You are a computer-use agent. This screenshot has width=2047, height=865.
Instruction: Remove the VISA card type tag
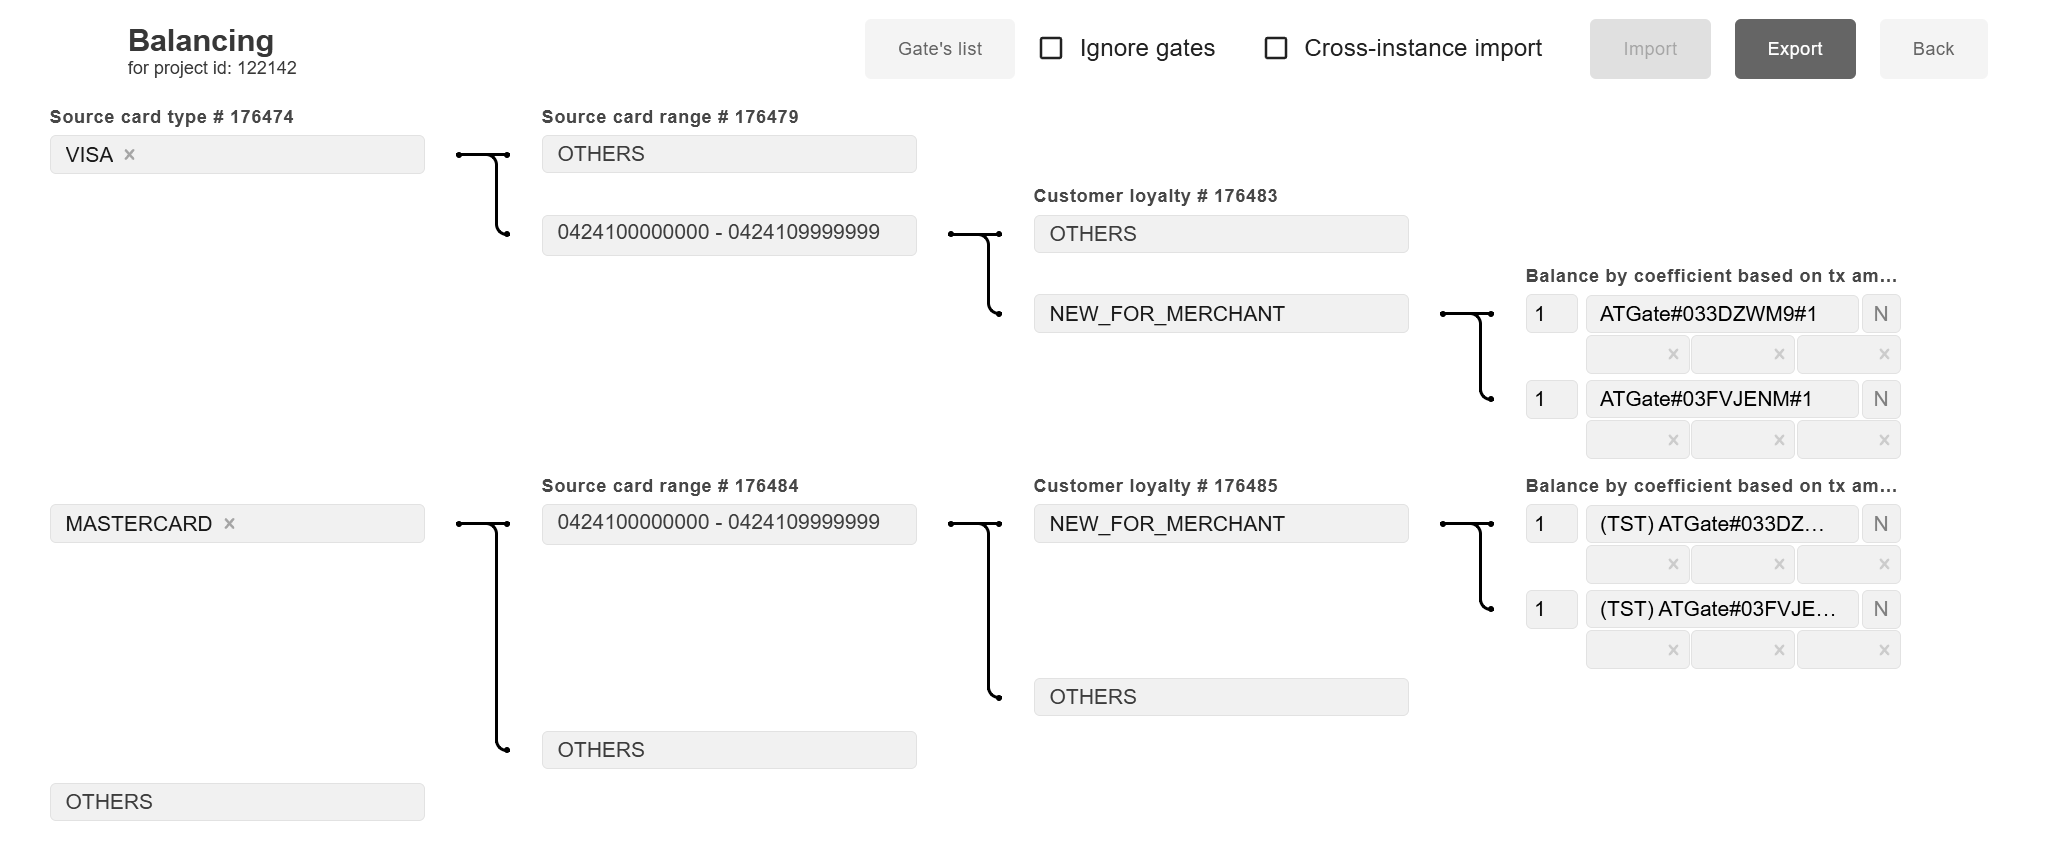click(x=129, y=155)
